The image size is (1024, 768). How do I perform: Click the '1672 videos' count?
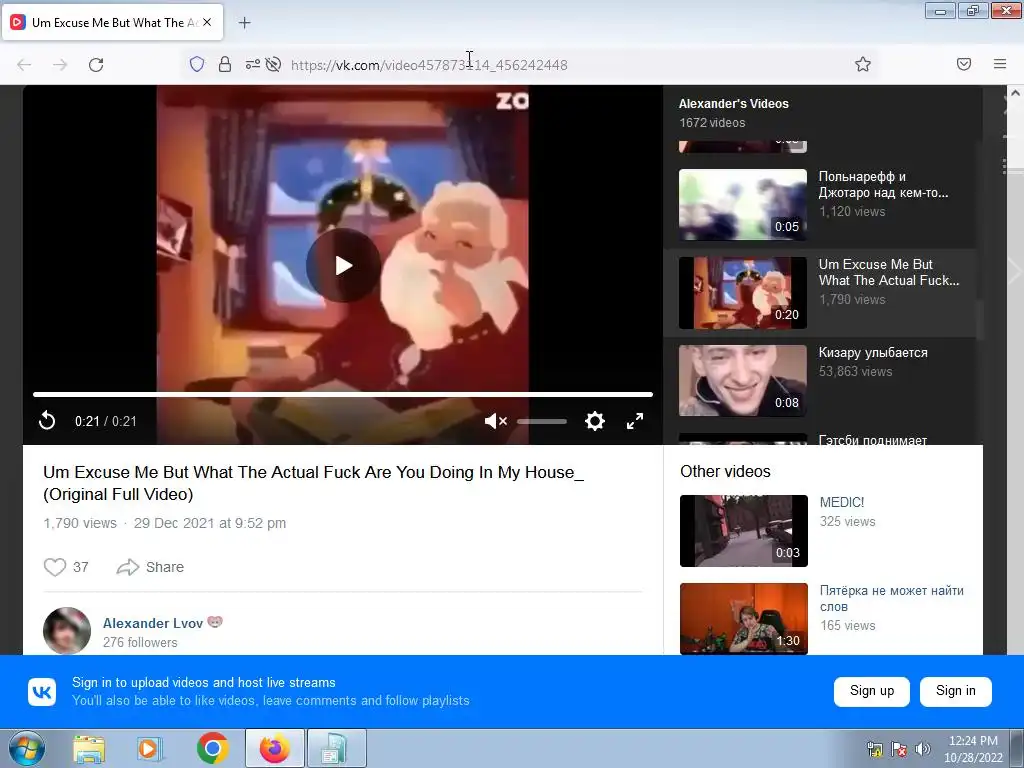[x=712, y=123]
